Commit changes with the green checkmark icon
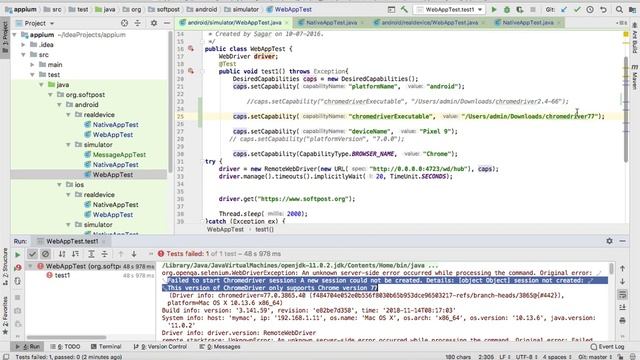The width and height of the screenshot is (640, 360). (577, 9)
